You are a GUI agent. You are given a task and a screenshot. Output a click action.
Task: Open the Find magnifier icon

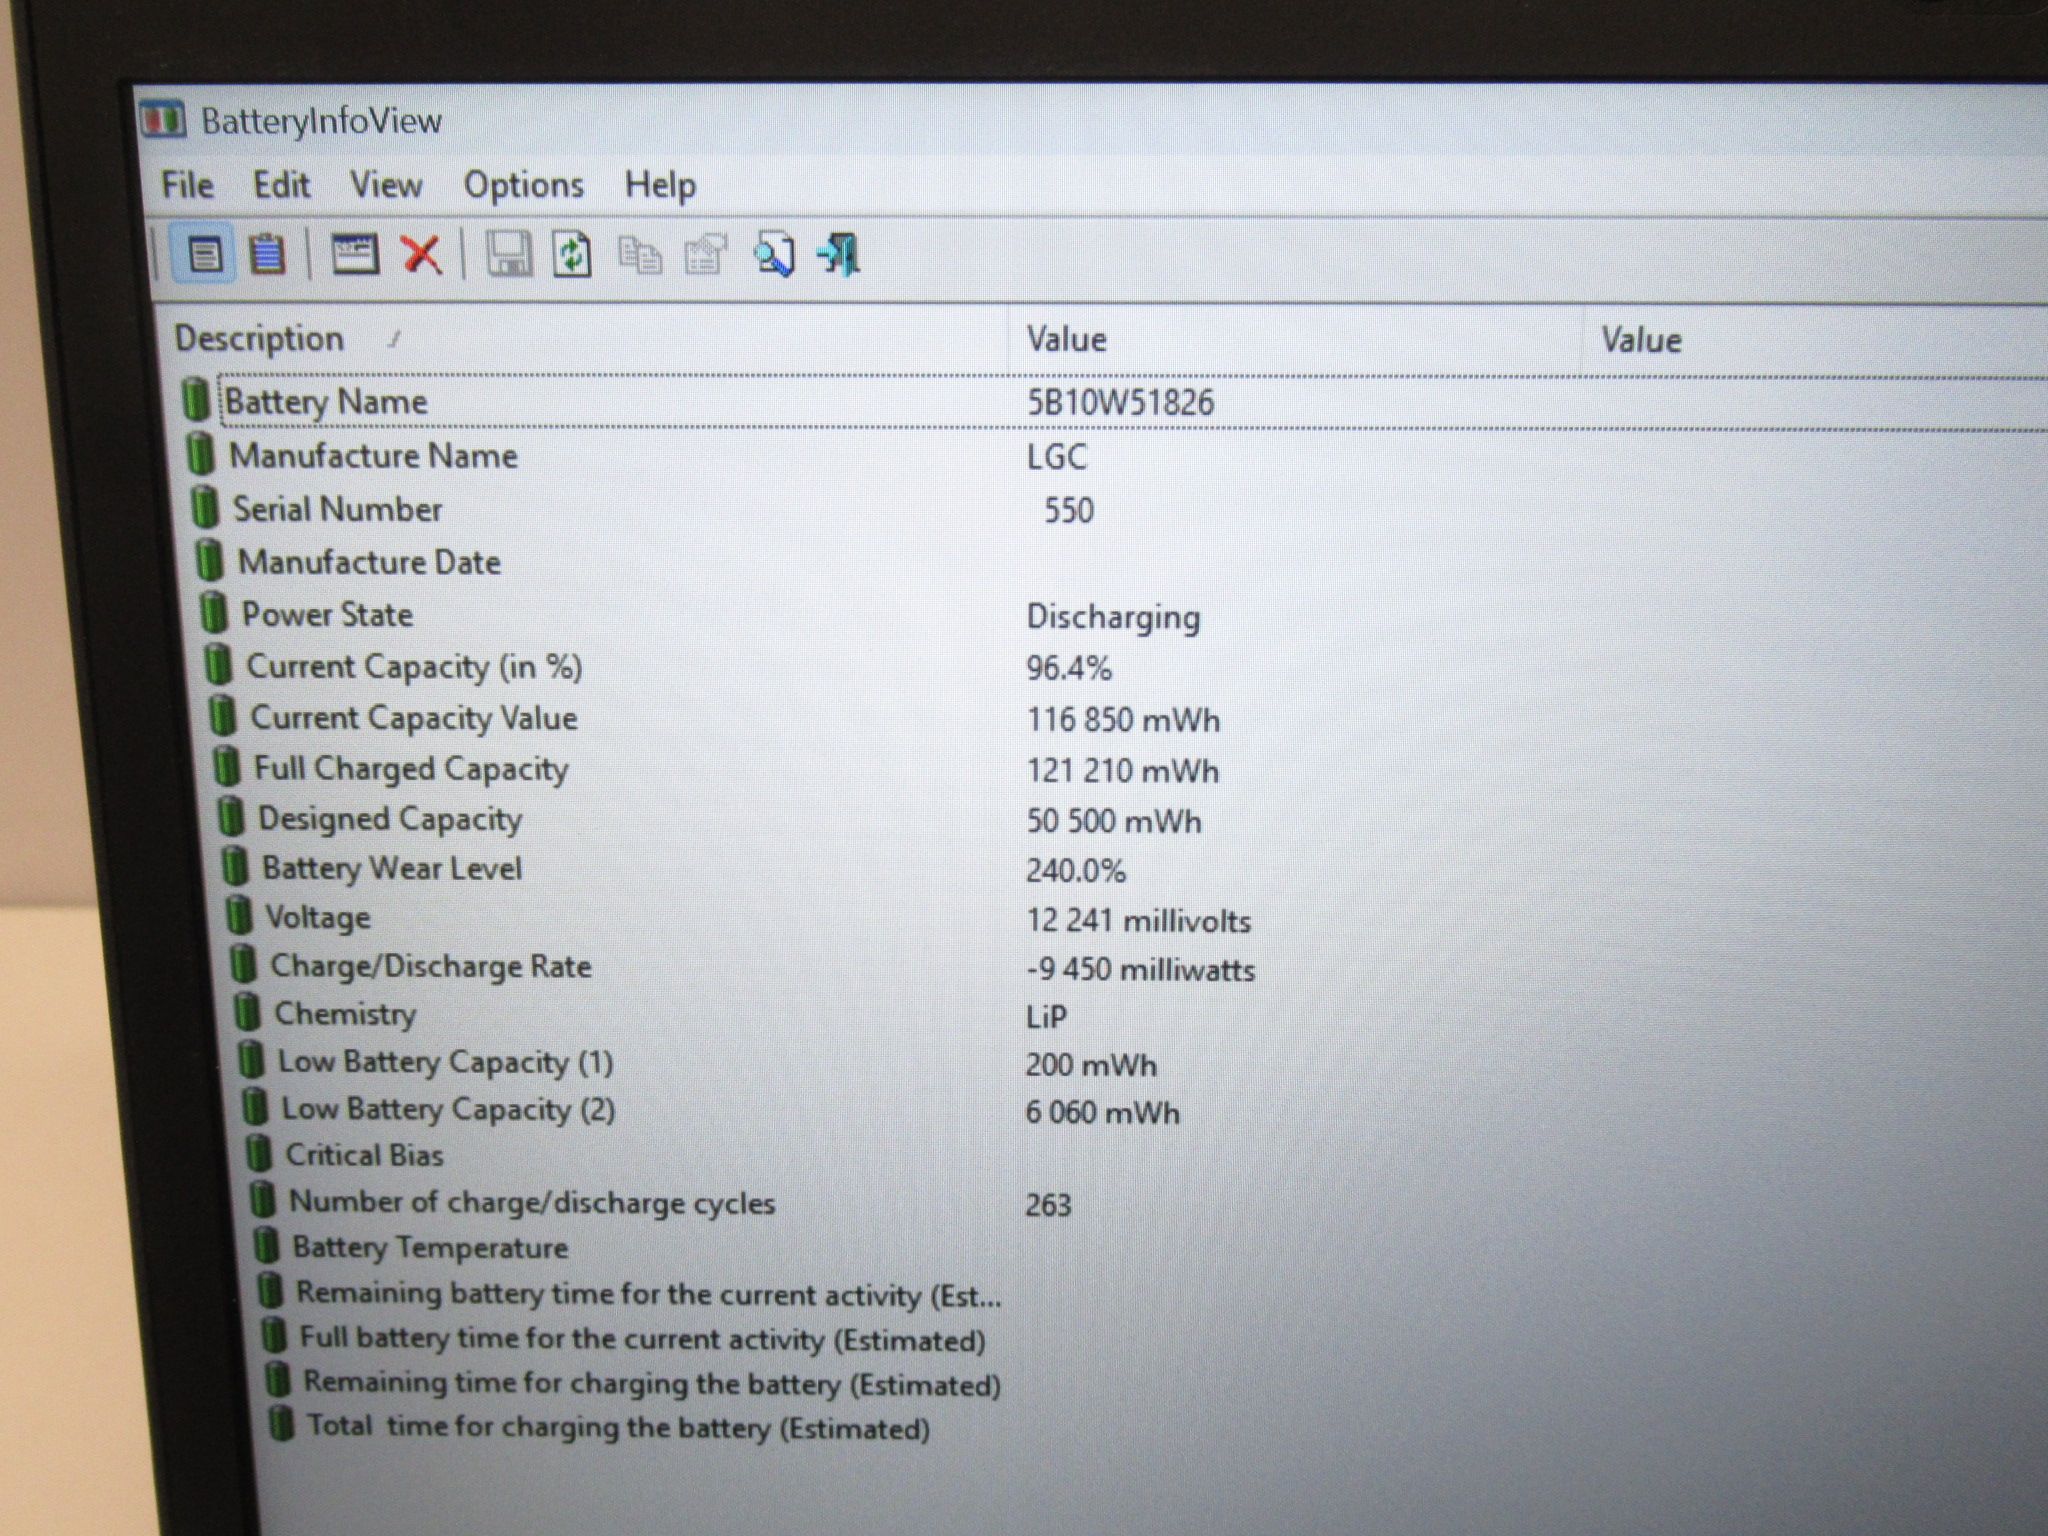pos(774,254)
